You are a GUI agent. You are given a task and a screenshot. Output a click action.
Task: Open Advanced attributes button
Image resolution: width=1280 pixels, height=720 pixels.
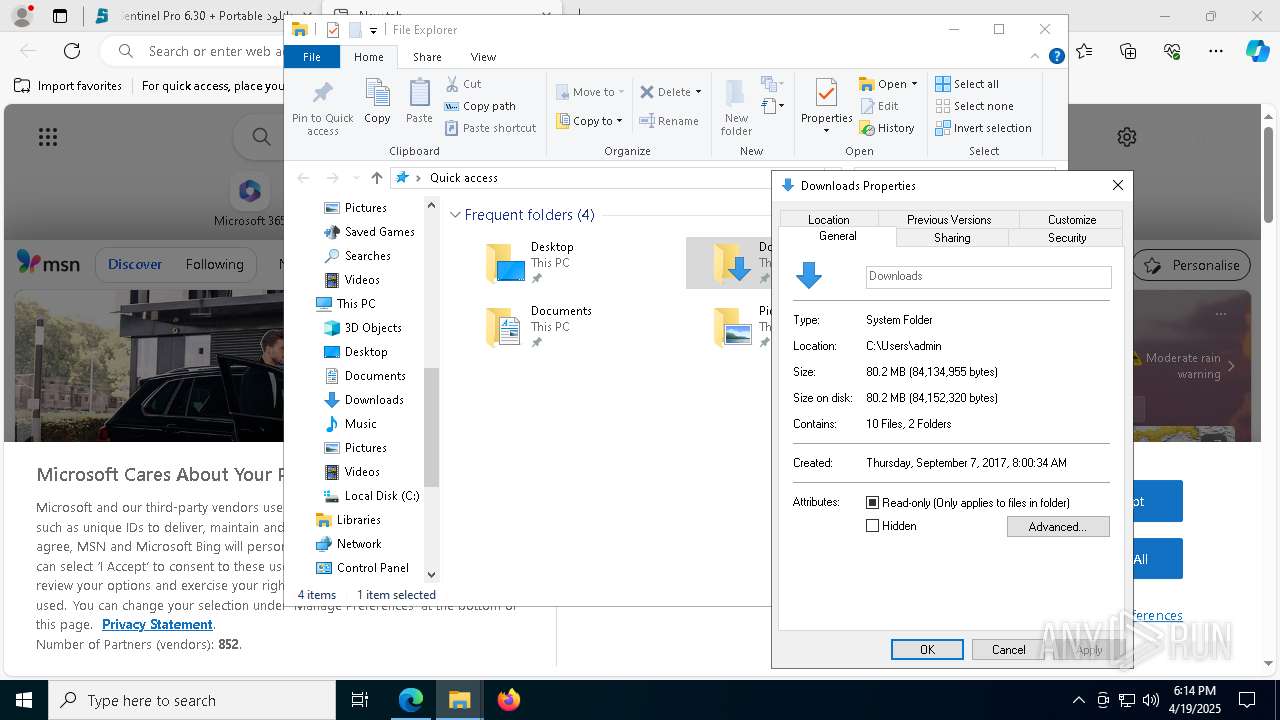1058,527
